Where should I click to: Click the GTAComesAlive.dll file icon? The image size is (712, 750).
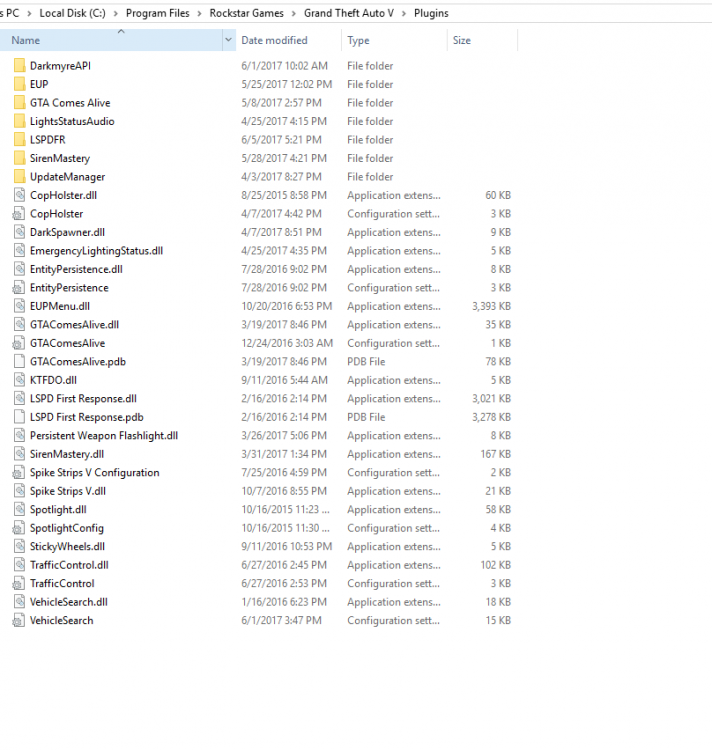pyautogui.click(x=19, y=325)
